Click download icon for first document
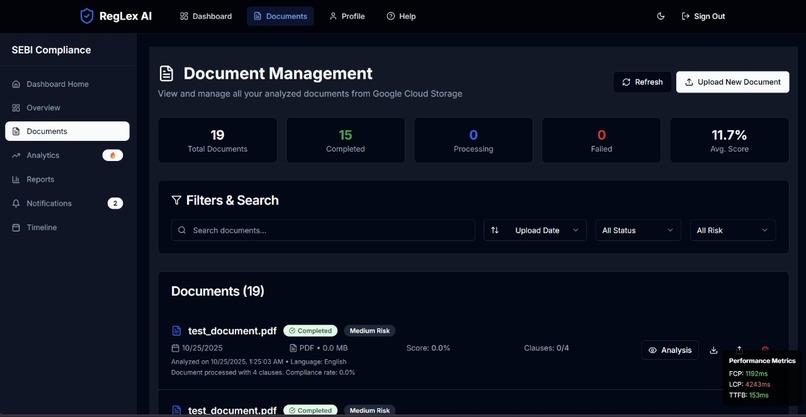806x417 pixels. coord(713,350)
